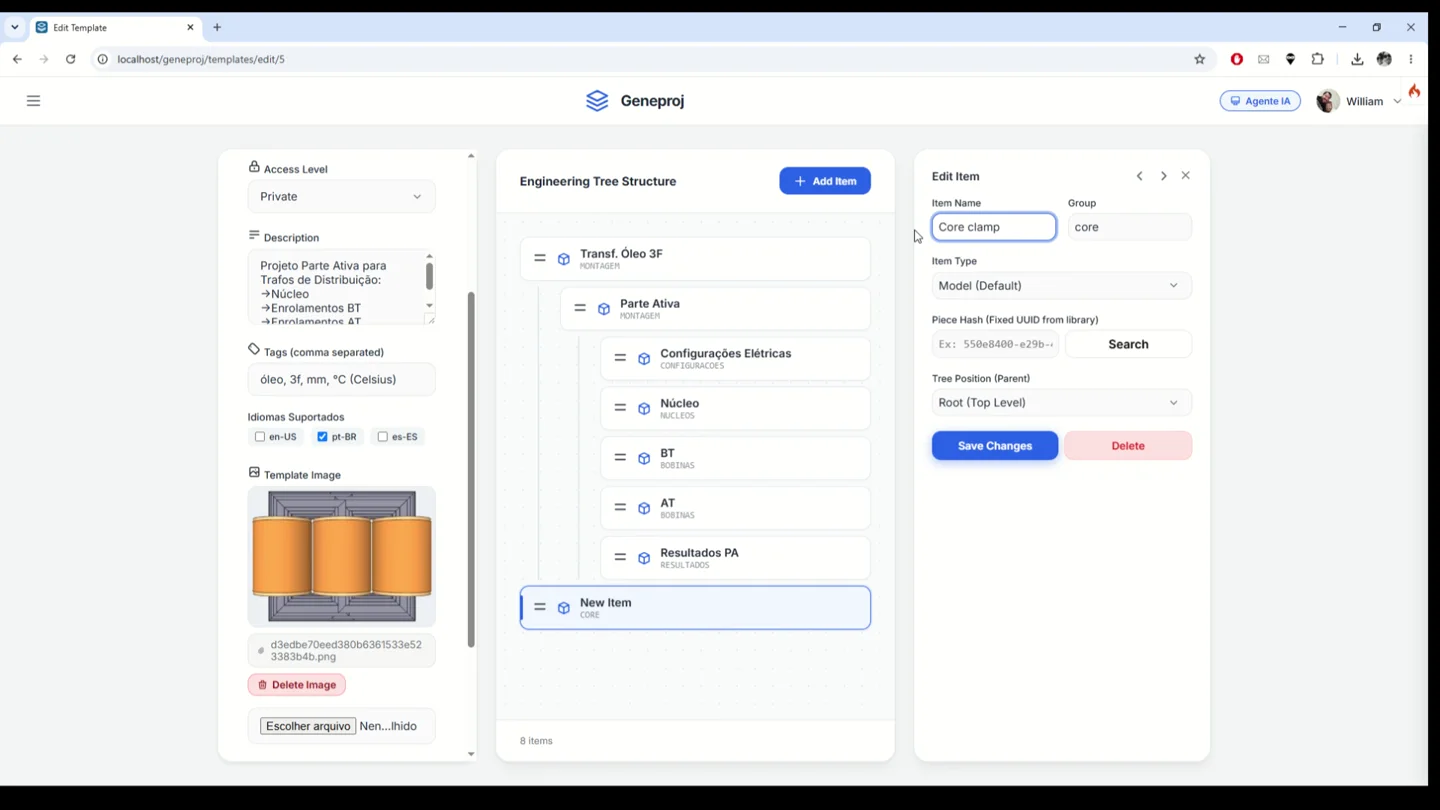Expand the Tree Position parent dropdown
The height and width of the screenshot is (810, 1440).
click(x=1061, y=403)
